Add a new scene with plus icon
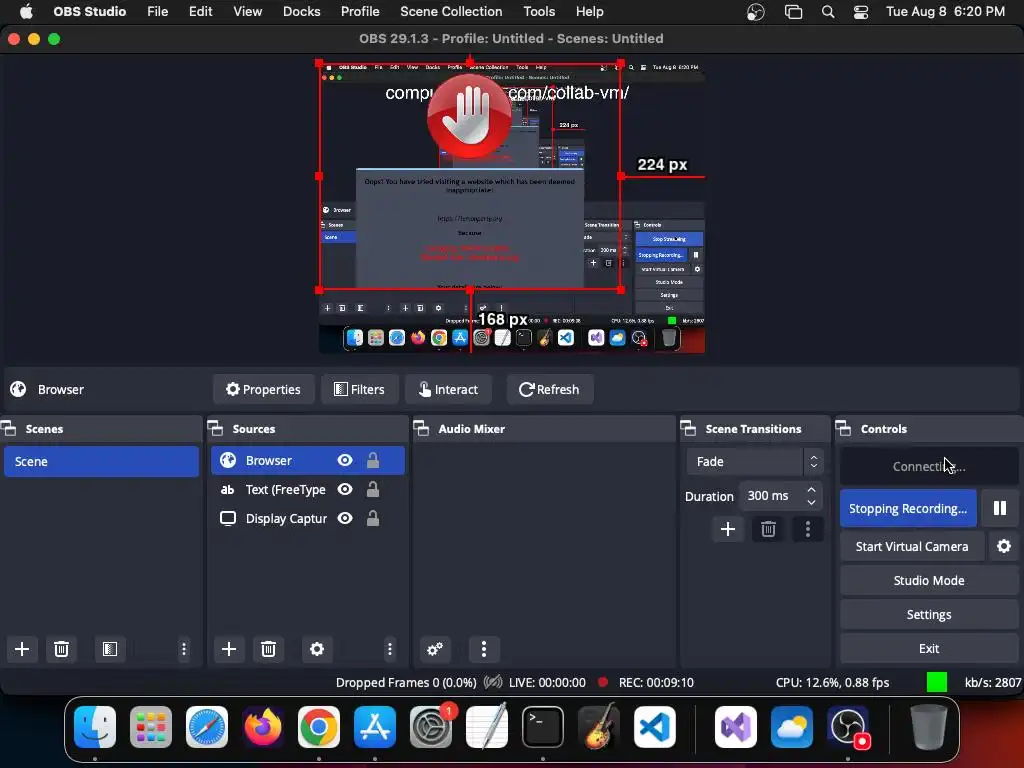Image resolution: width=1024 pixels, height=768 pixels. pyautogui.click(x=22, y=648)
